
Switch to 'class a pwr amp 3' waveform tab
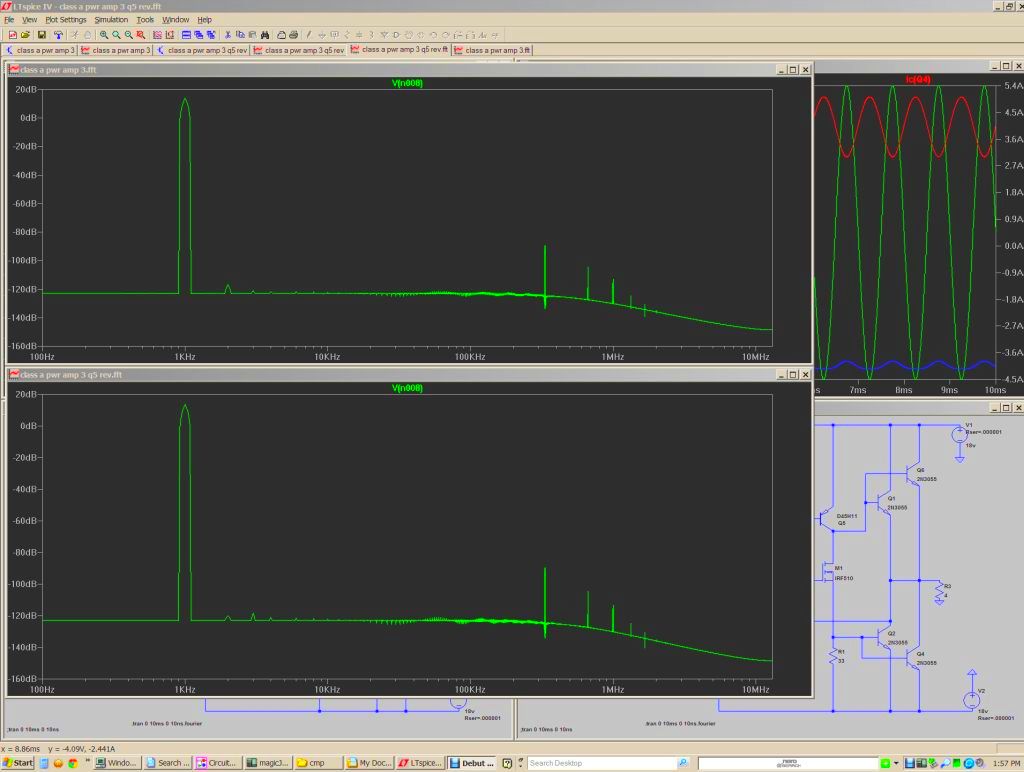click(x=116, y=50)
